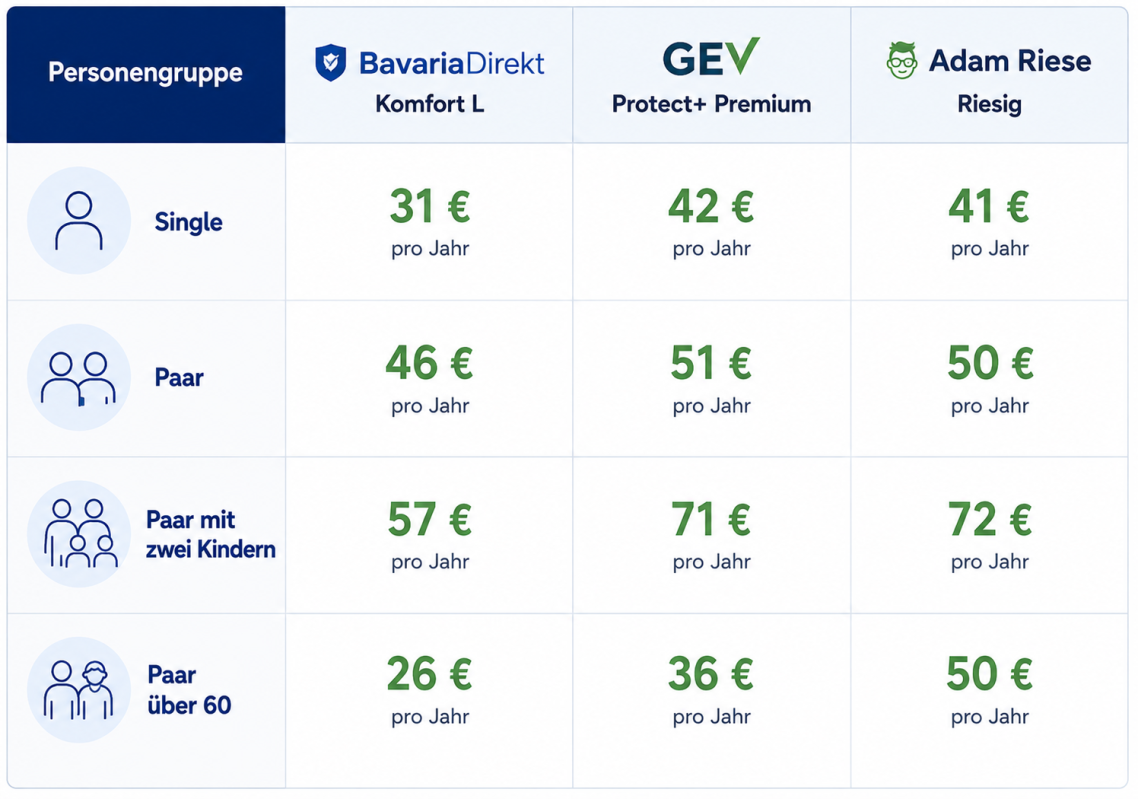
Task: Select the 26 € Paar über 60 price
Action: pos(430,674)
